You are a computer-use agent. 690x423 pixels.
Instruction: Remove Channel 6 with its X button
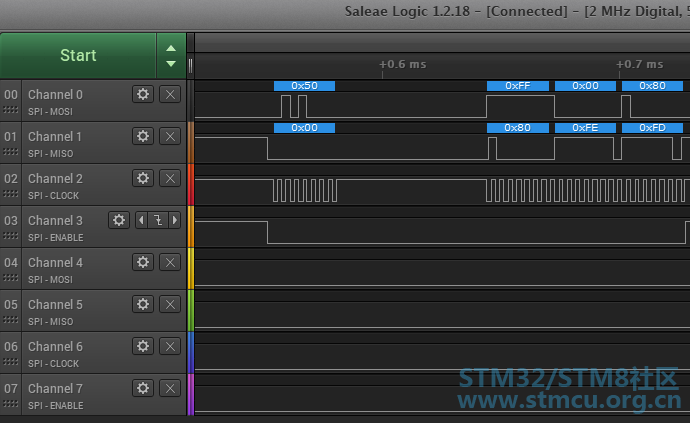tap(170, 346)
